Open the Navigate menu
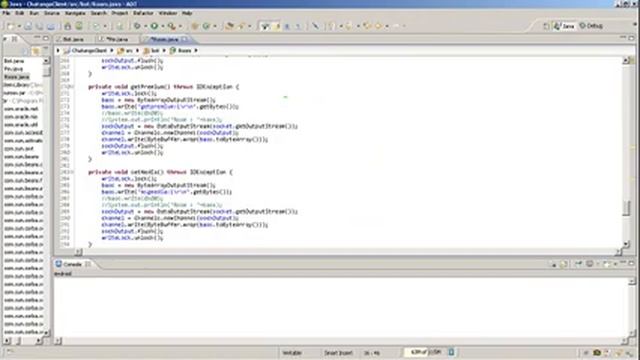This screenshot has width=640, height=360. [x=75, y=13]
